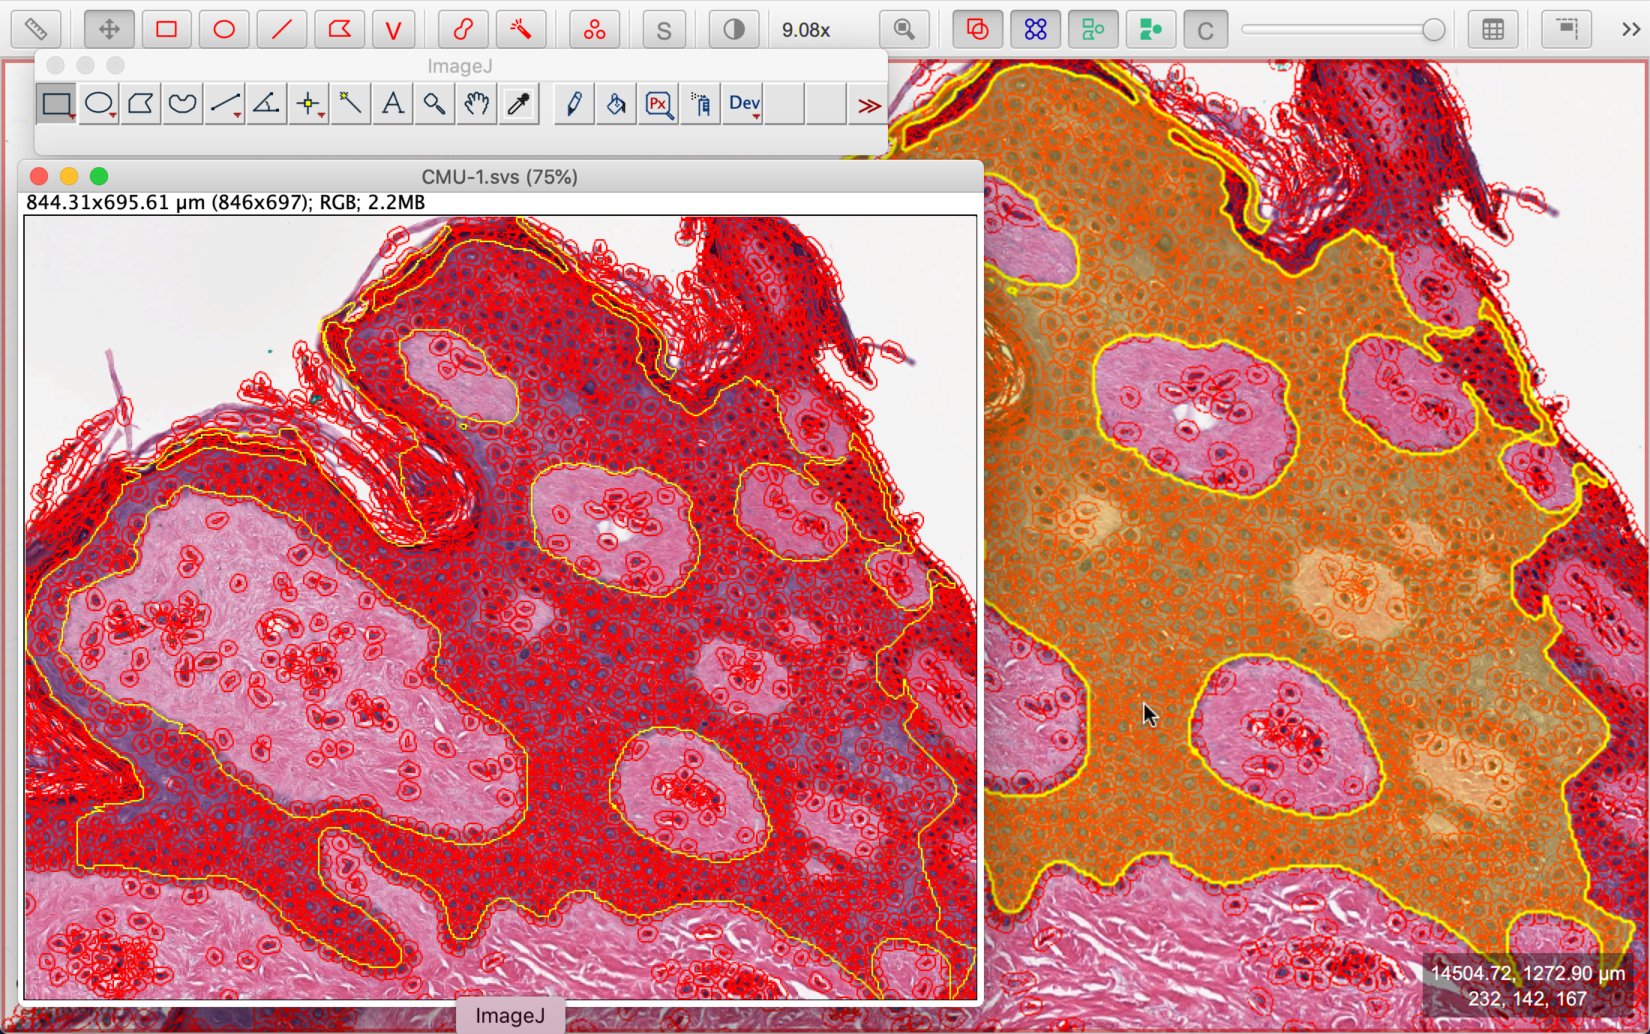Select the QuPath Polyline (V) tool
The height and width of the screenshot is (1034, 1650).
click(394, 29)
